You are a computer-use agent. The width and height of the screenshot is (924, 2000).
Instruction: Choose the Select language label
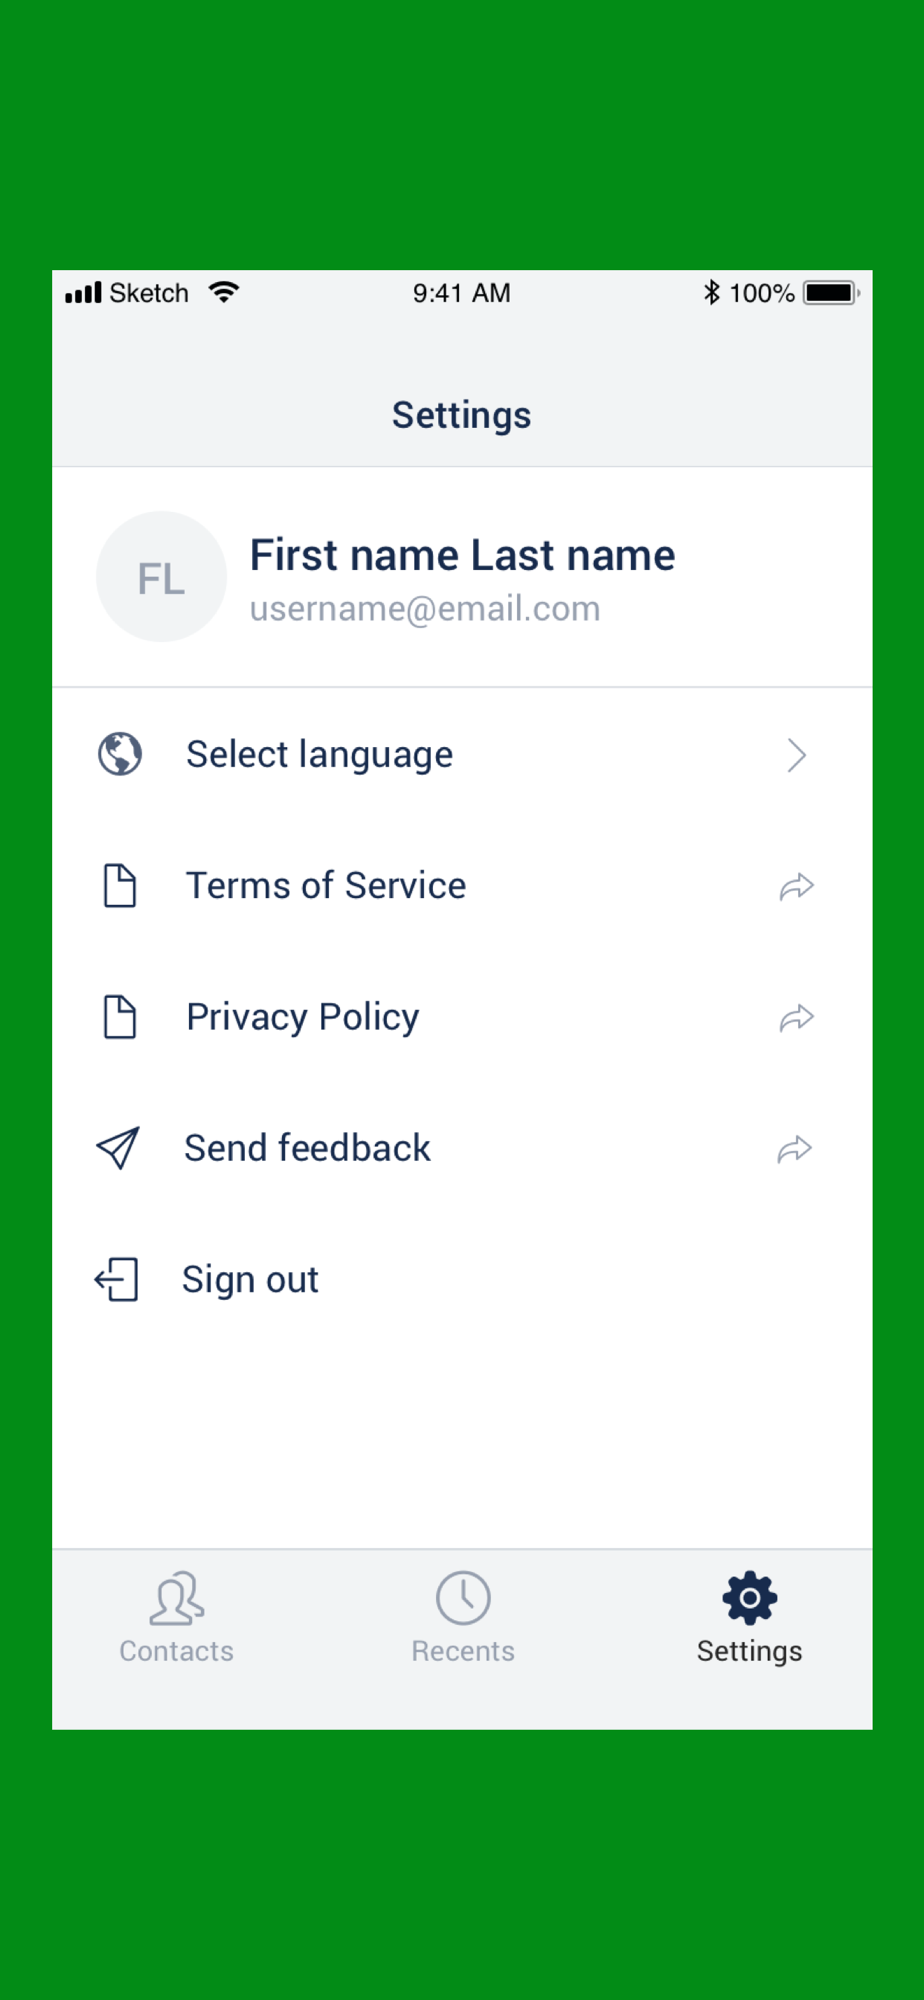click(319, 755)
